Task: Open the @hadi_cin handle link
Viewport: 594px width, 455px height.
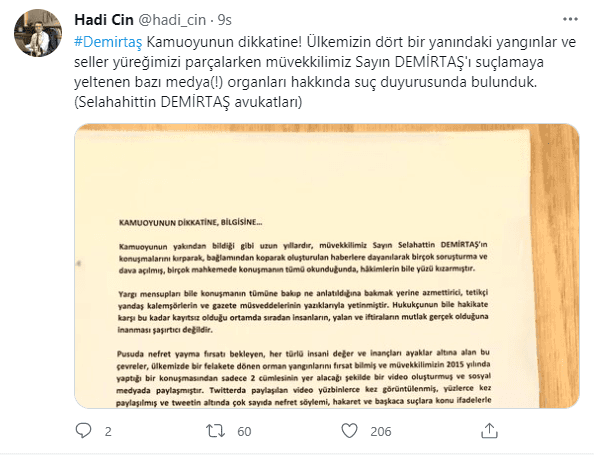Action: click(x=172, y=20)
